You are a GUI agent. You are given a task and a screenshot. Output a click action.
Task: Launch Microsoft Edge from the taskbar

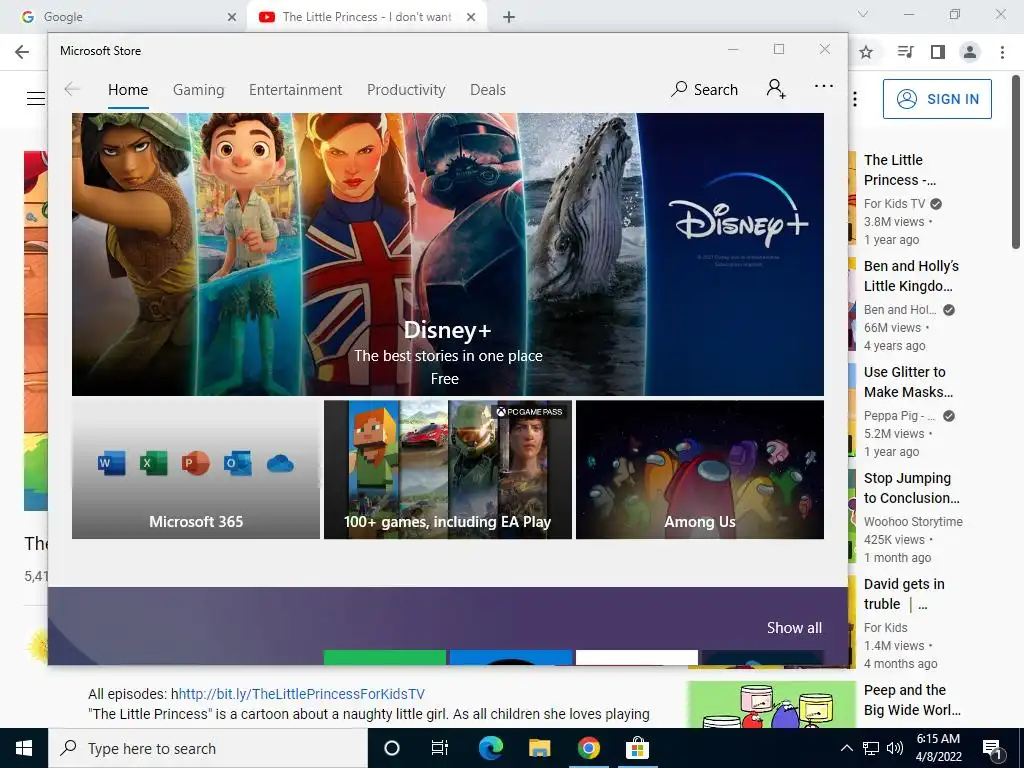click(x=490, y=748)
